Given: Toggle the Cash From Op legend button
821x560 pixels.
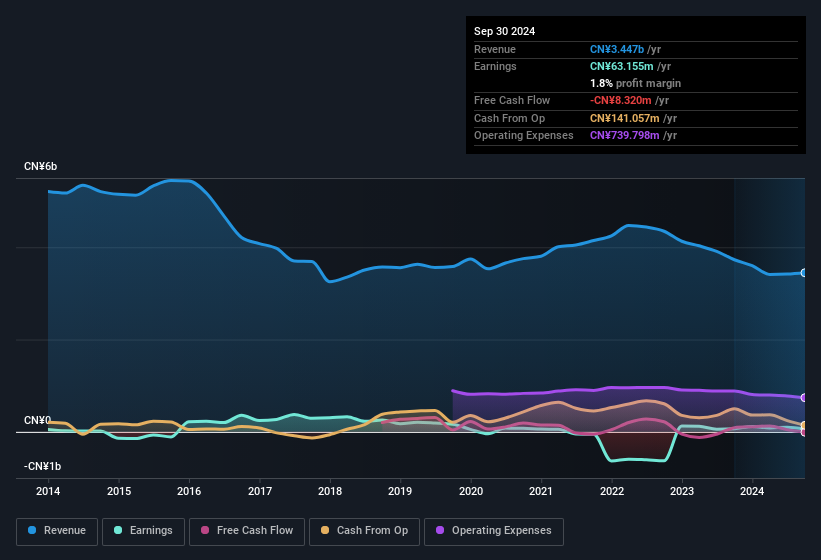Looking at the screenshot, I should [364, 531].
